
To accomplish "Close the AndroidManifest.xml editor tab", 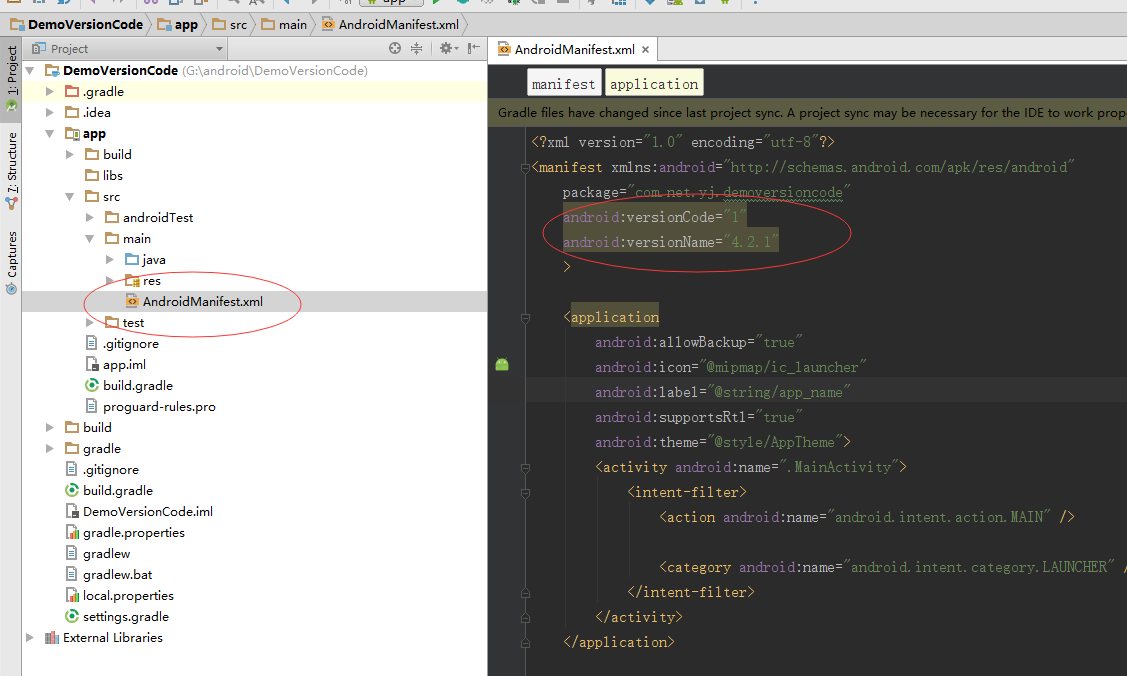I will point(645,50).
